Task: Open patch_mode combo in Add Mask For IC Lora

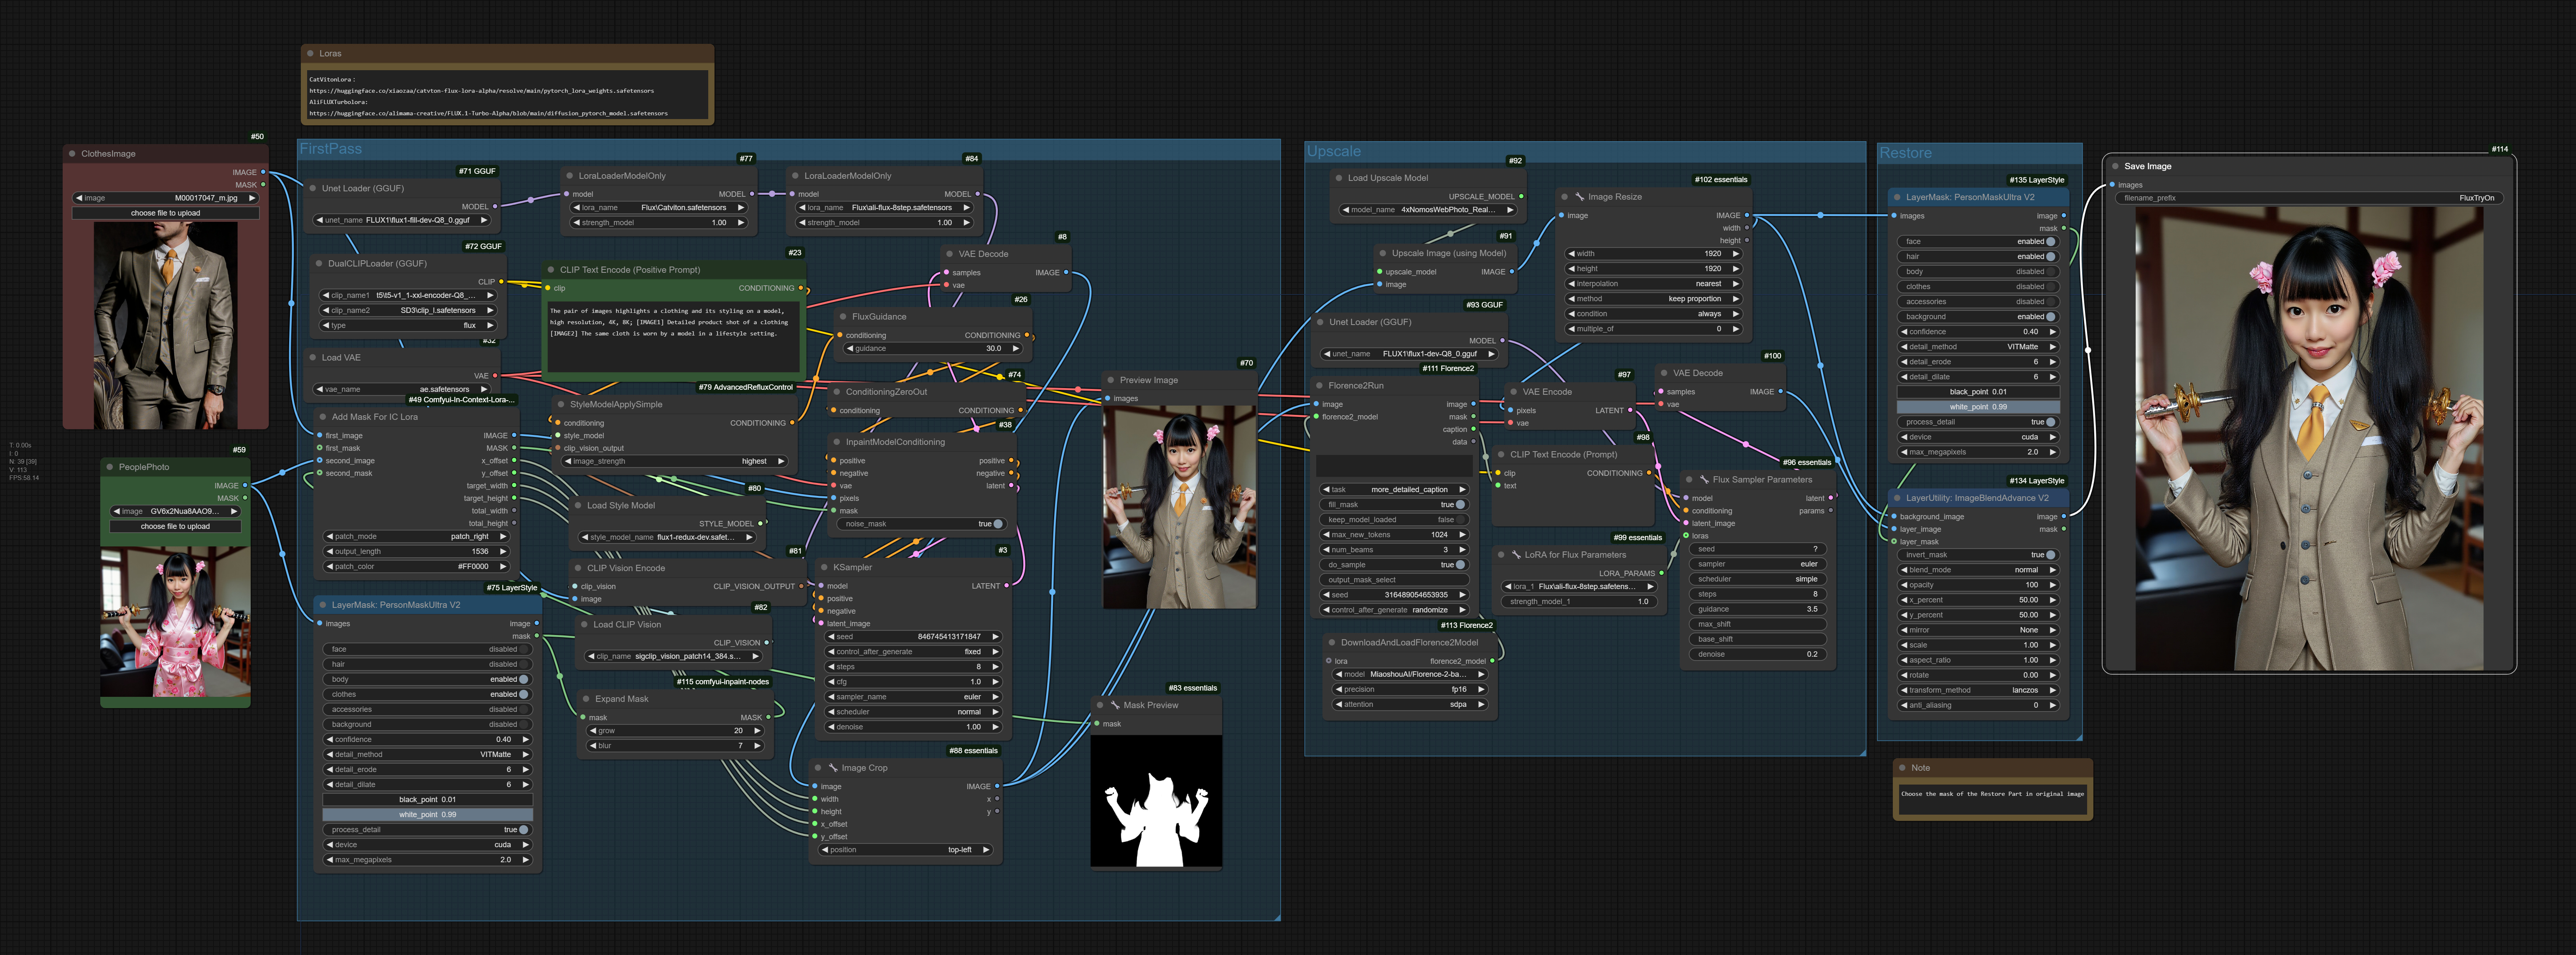Action: tap(416, 537)
